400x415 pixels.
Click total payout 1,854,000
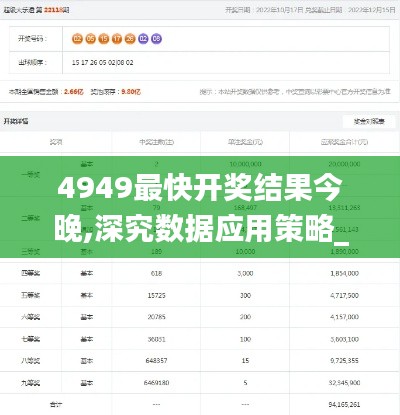344,273
